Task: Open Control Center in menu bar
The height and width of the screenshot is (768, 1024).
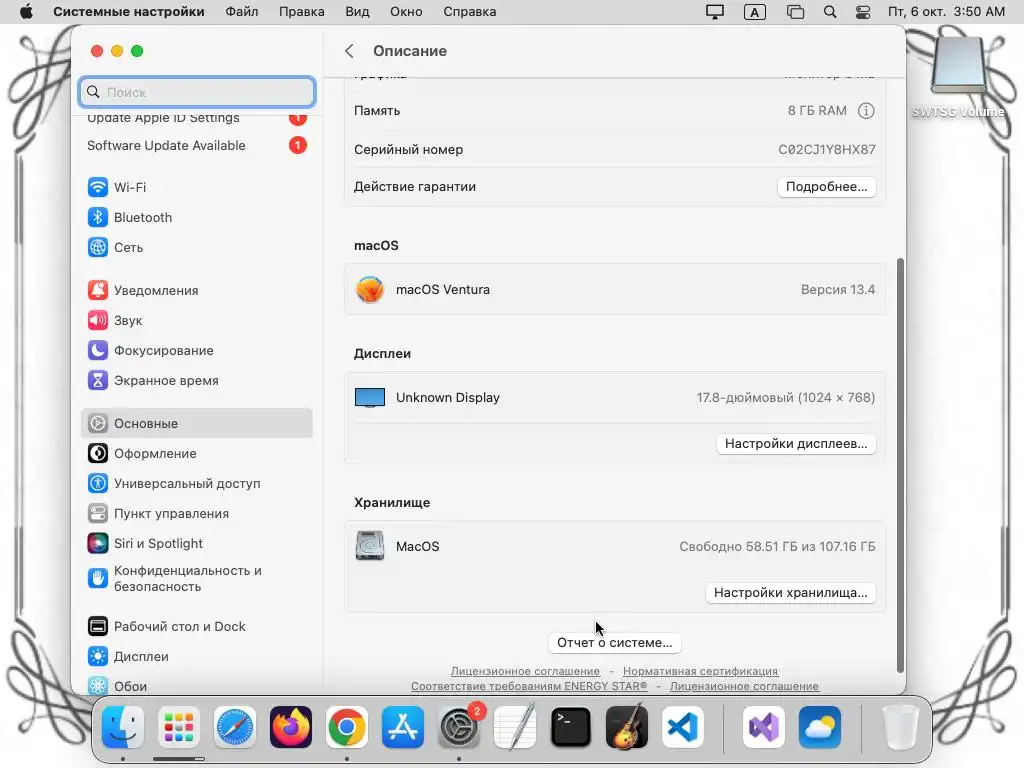Action: (863, 12)
